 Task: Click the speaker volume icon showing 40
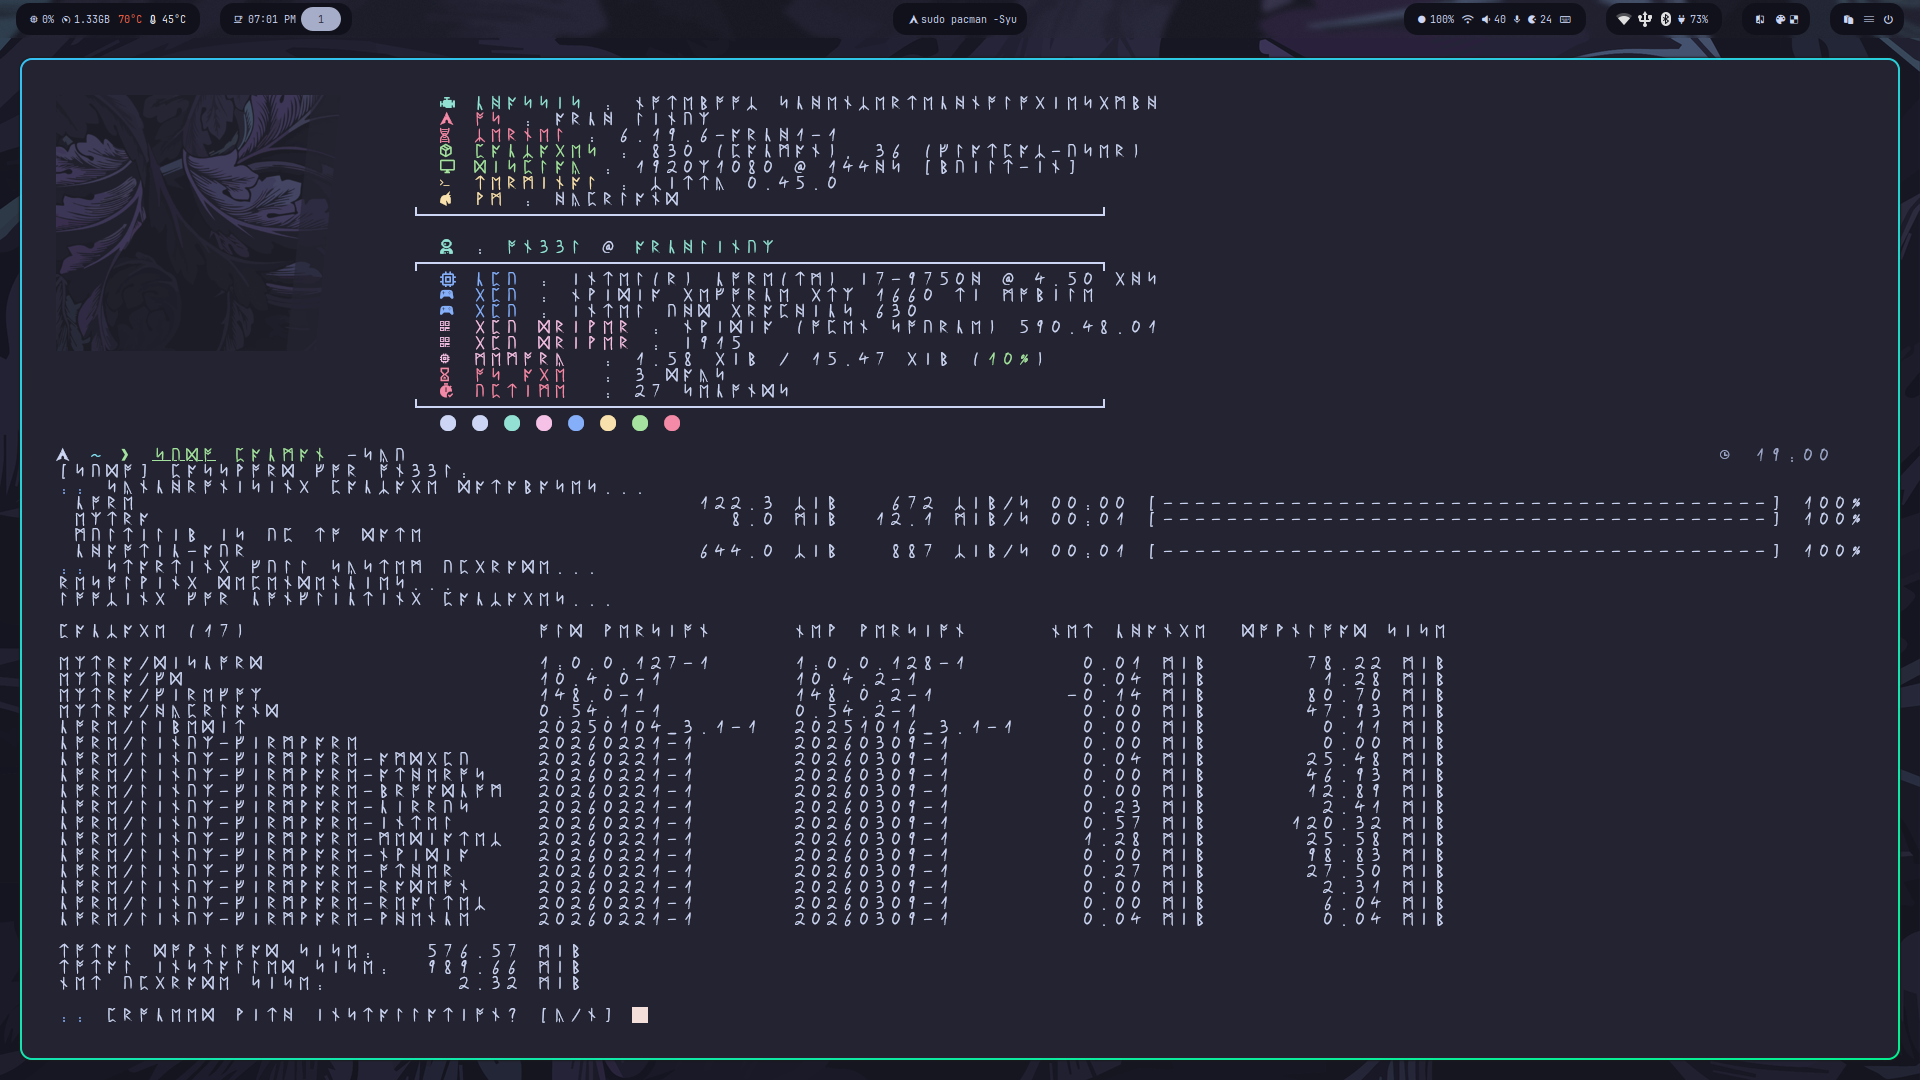tap(1486, 19)
